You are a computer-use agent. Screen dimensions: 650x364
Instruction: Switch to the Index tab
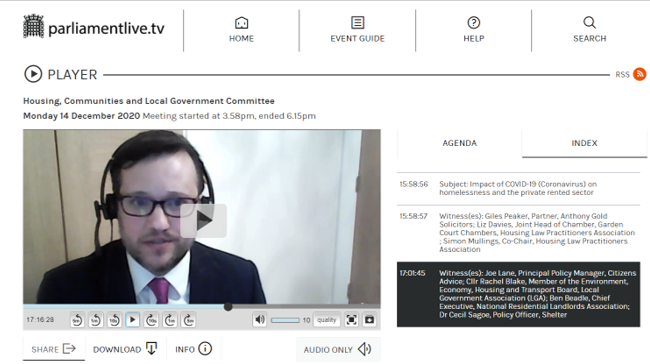coord(585,143)
